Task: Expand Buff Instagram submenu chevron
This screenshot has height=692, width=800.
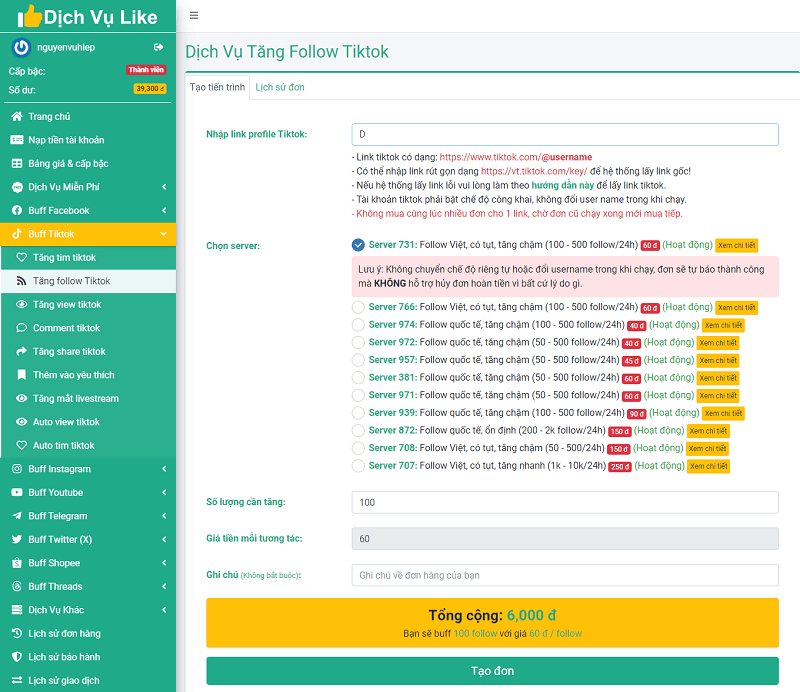Action: pyautogui.click(x=164, y=468)
